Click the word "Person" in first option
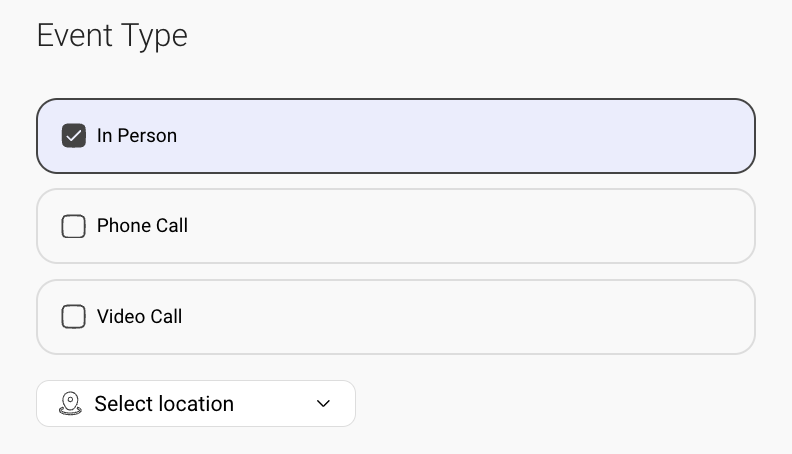The width and height of the screenshot is (792, 454). [147, 136]
